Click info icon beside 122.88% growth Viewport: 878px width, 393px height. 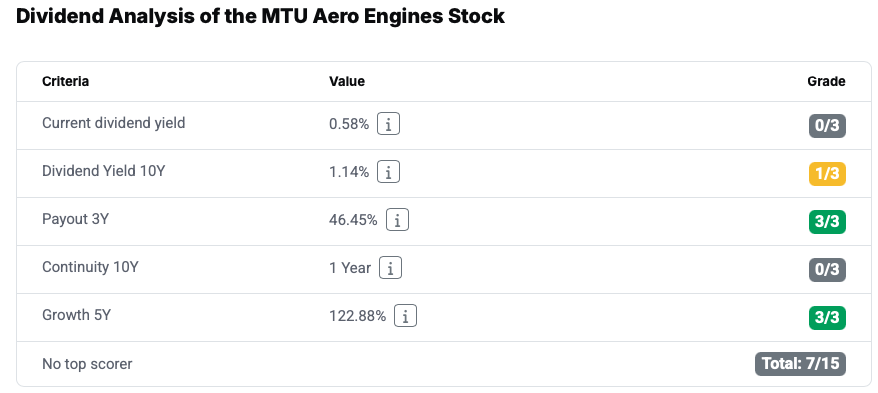[405, 316]
